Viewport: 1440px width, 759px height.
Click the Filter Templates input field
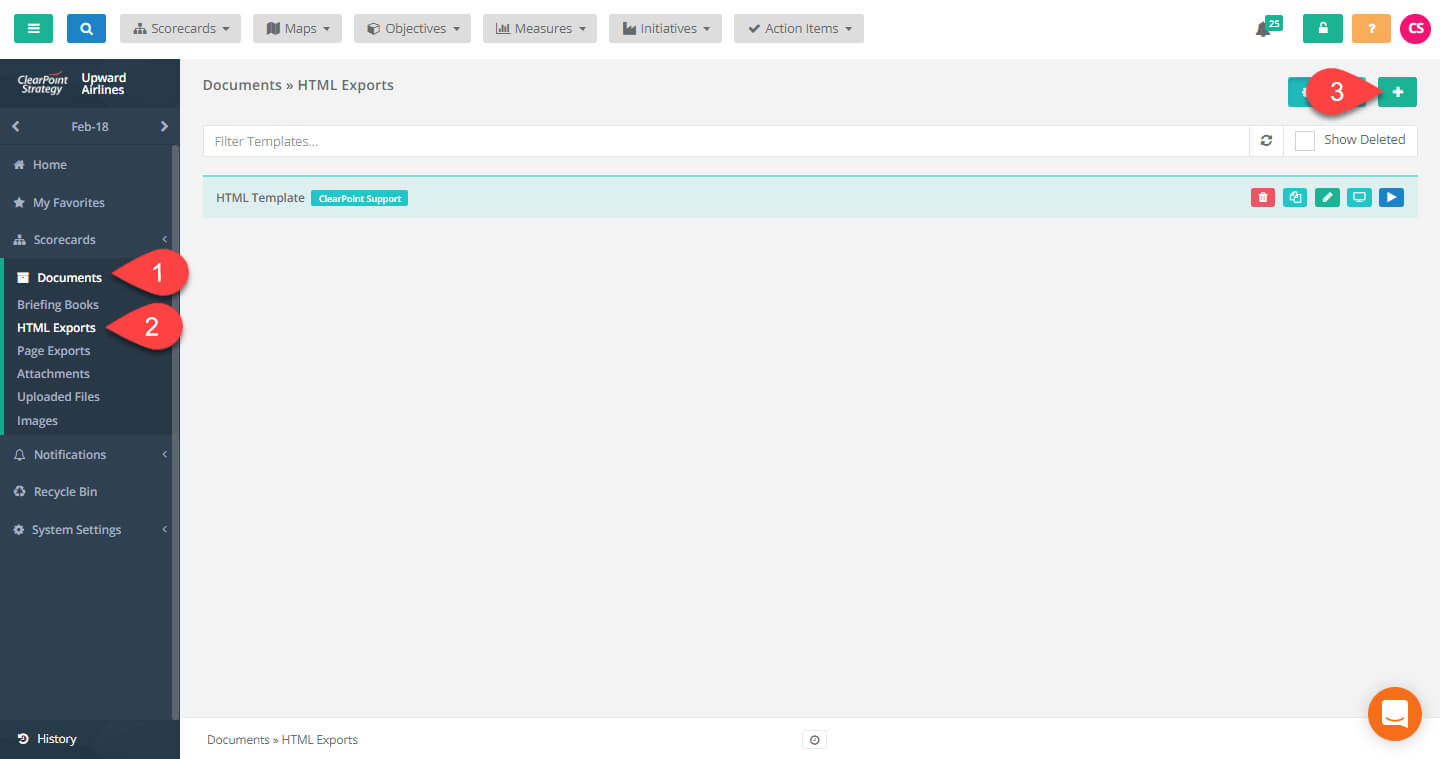pyautogui.click(x=725, y=141)
